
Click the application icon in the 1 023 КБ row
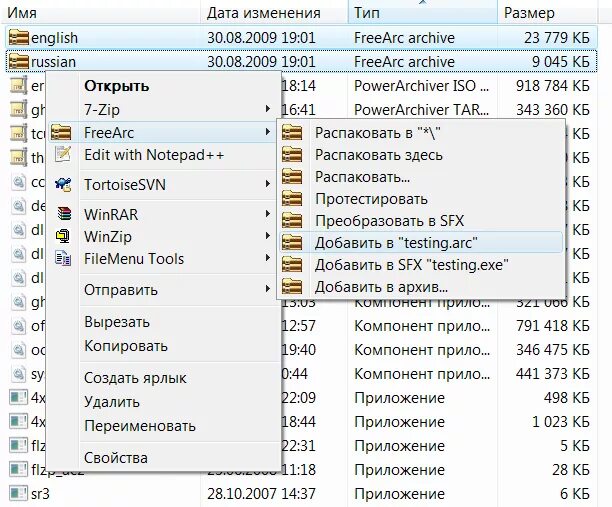(x=18, y=422)
